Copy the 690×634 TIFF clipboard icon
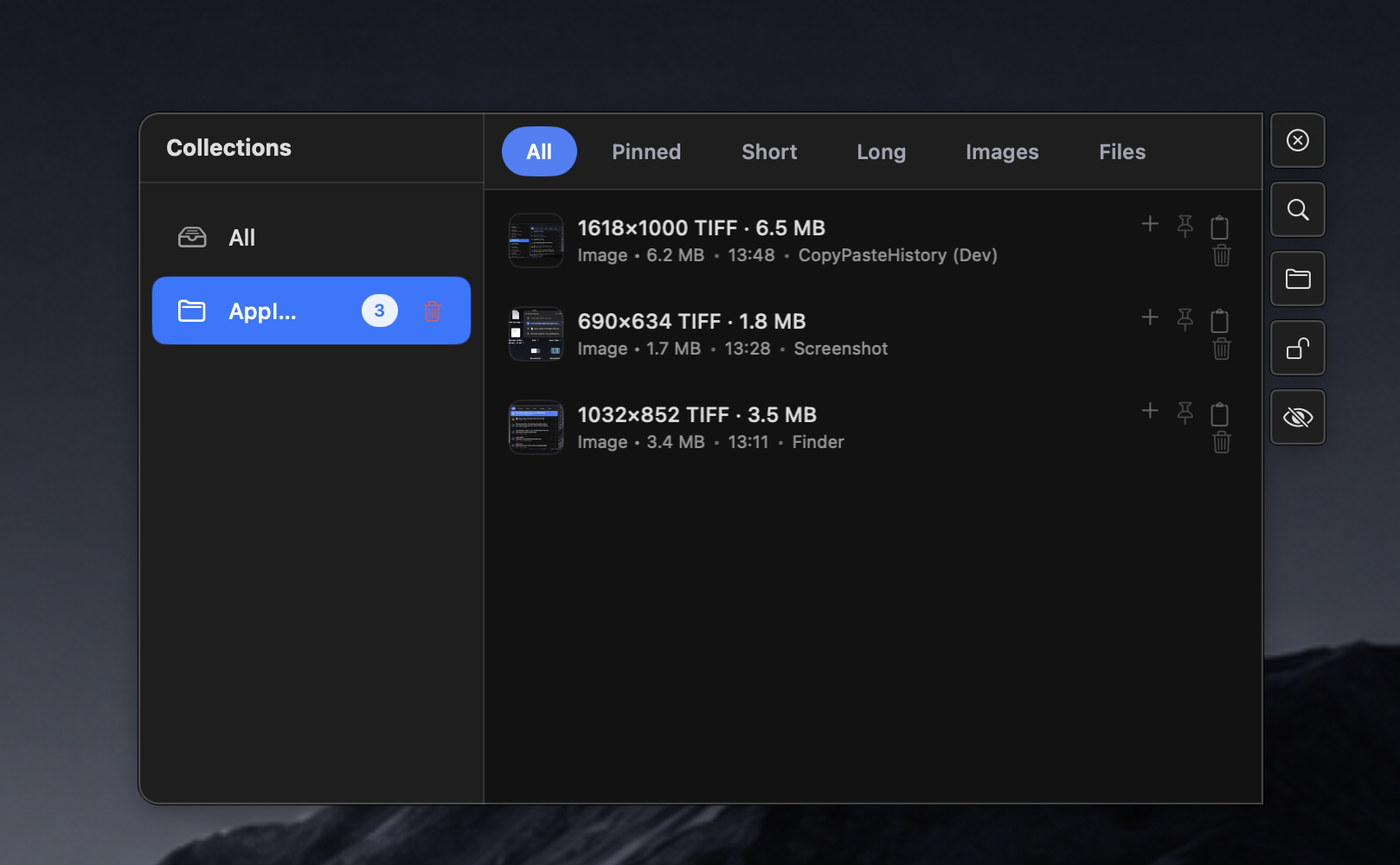This screenshot has height=865, width=1400. tap(1219, 321)
